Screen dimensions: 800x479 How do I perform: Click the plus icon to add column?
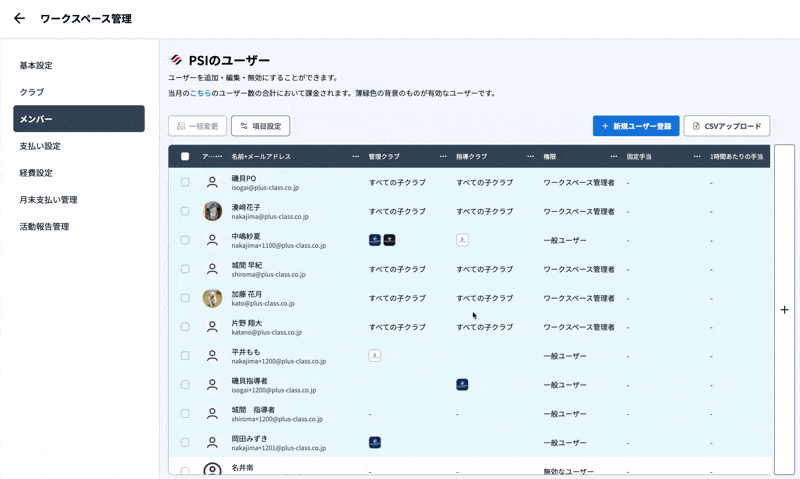(784, 310)
